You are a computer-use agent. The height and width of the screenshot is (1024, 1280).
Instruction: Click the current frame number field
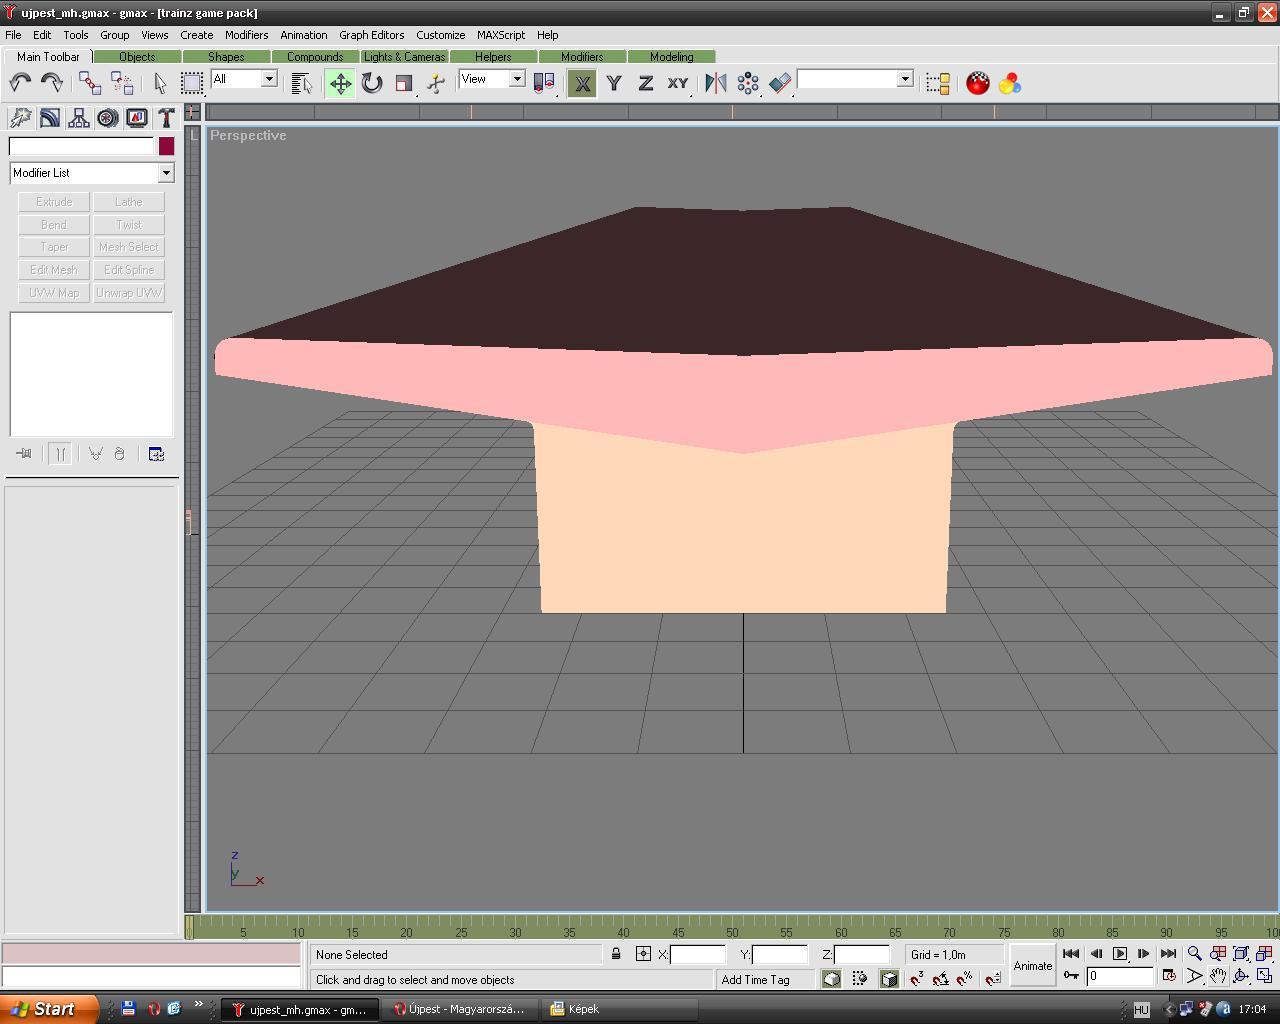1120,976
